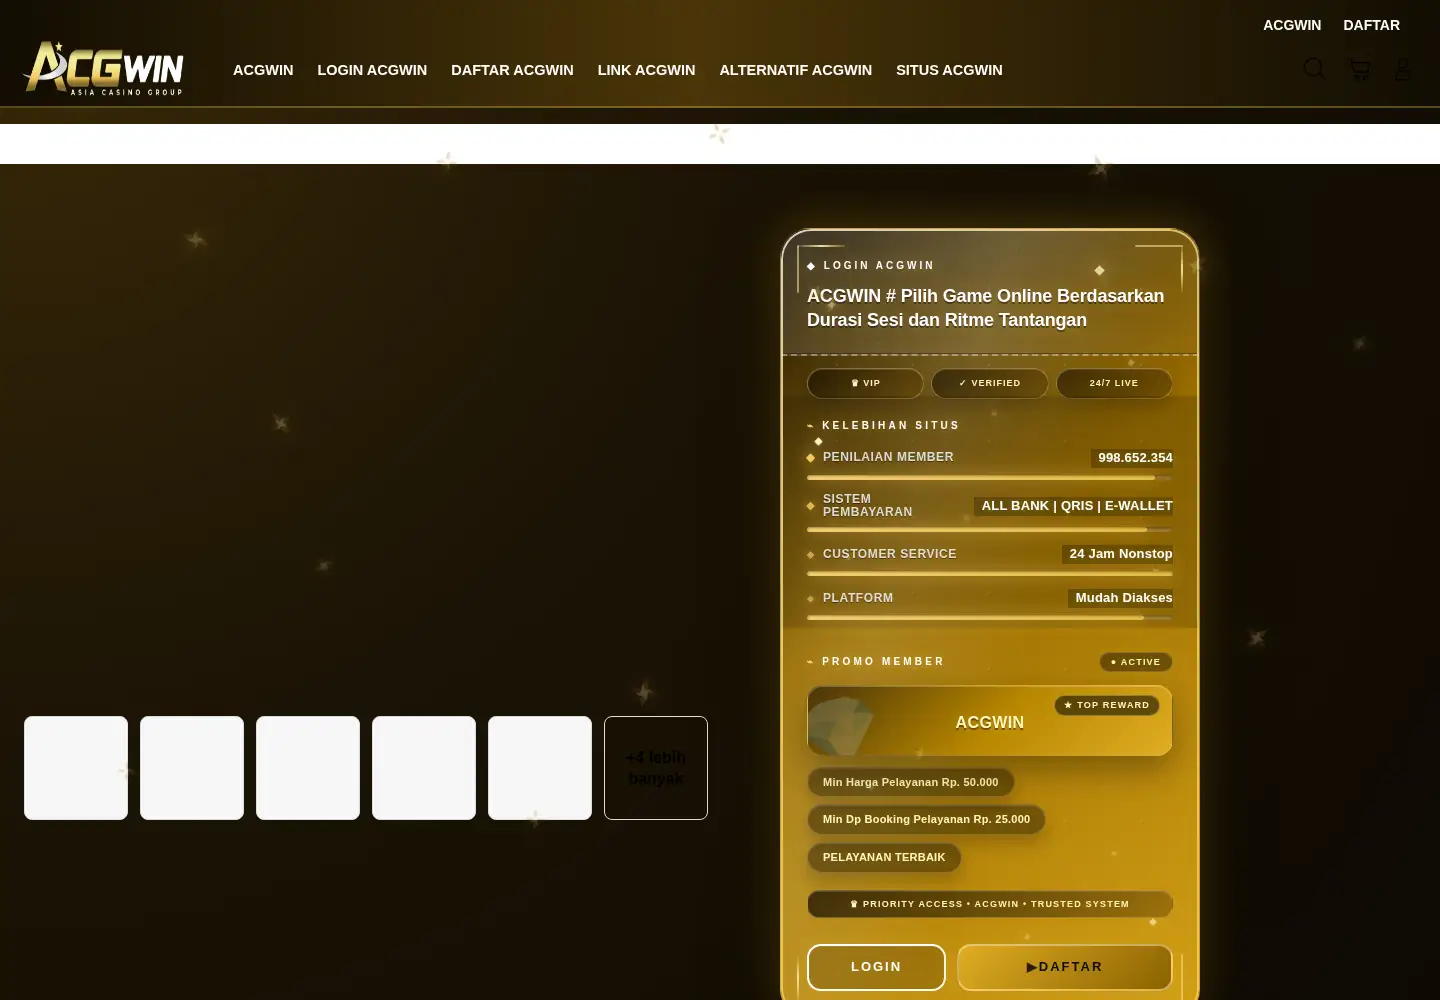Select the 24/7 LIVE badge

coord(1114,383)
